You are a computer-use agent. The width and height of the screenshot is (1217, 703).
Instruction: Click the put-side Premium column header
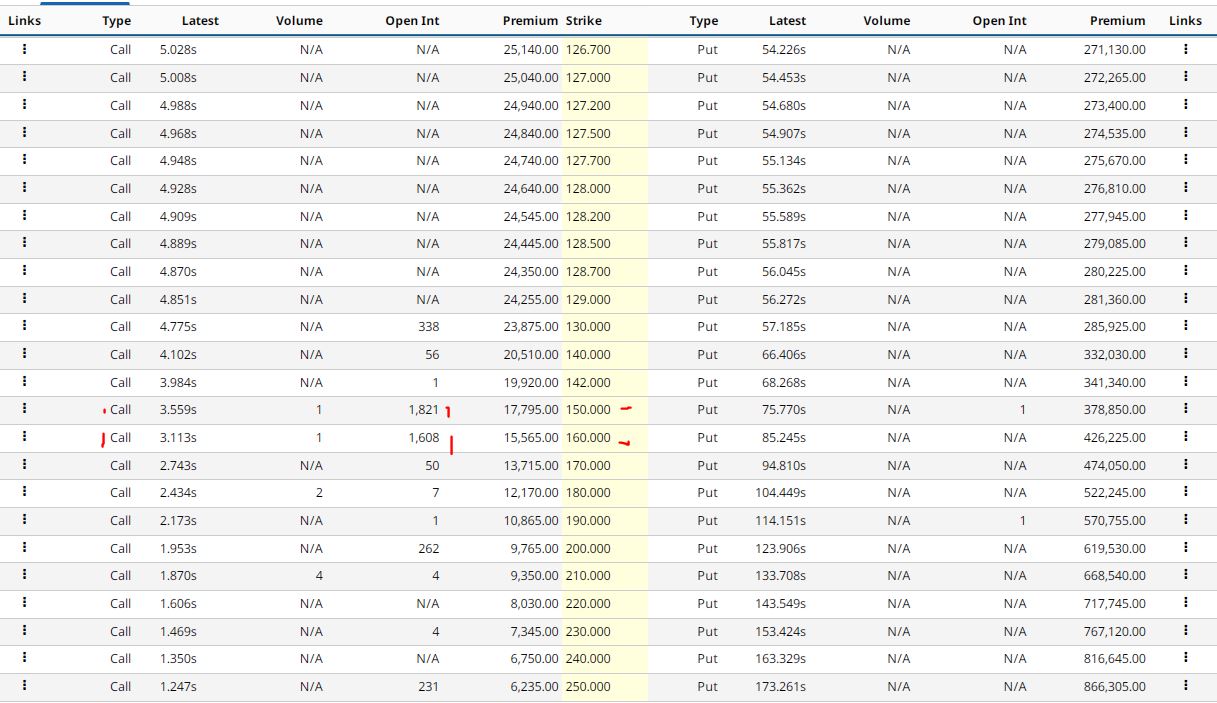1117,21
